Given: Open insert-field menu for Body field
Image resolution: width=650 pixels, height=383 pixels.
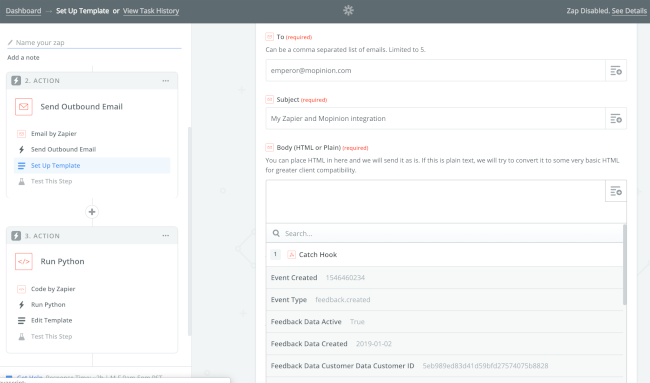Looking at the screenshot, I should click(x=616, y=191).
